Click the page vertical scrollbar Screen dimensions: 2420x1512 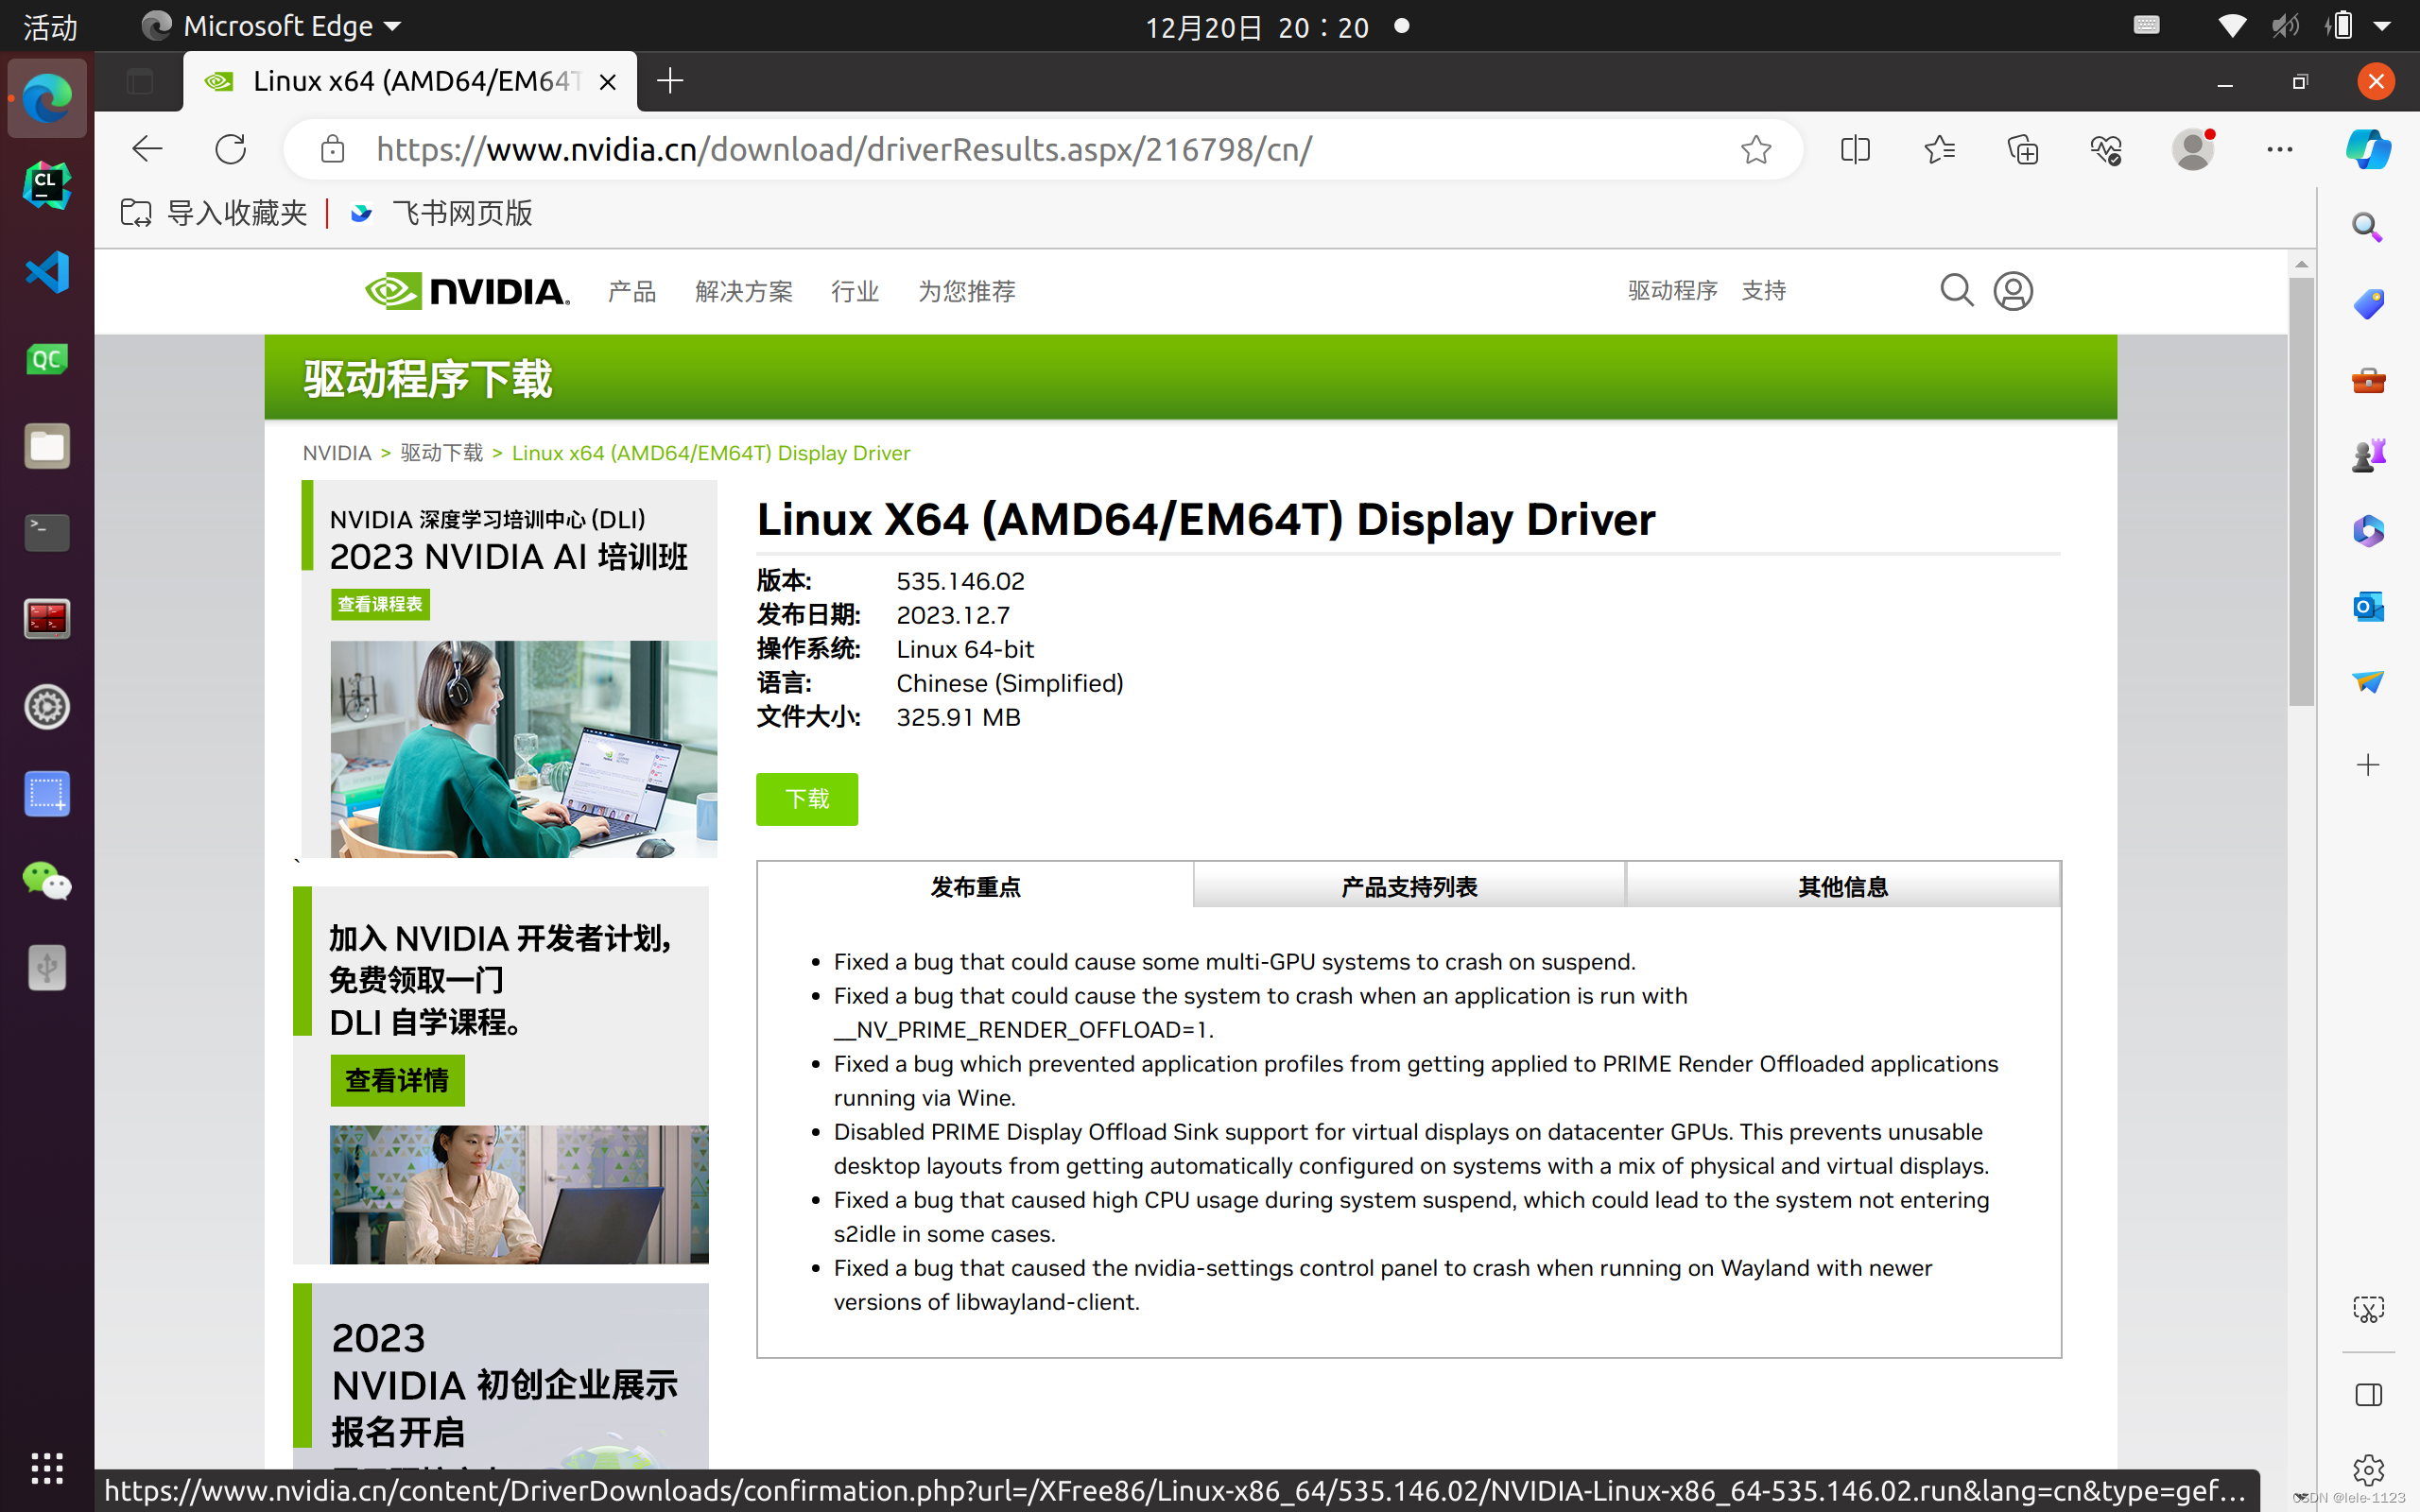coord(2301,490)
